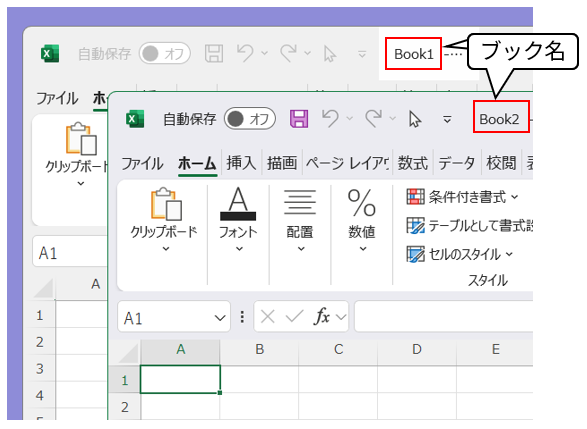
Task: Switch to the 描画 tab
Action: [282, 164]
